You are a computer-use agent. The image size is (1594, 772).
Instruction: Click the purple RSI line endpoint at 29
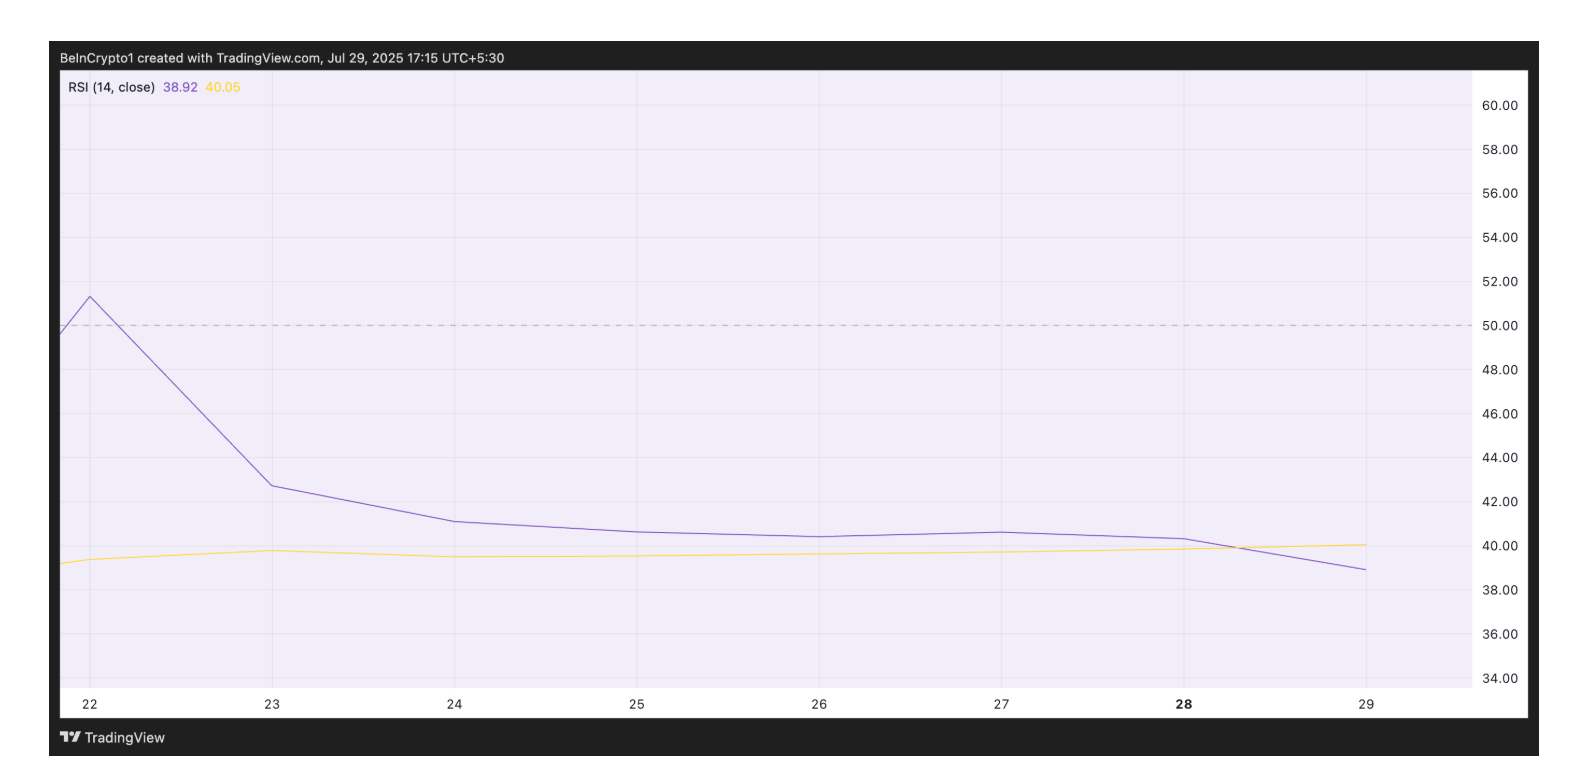[1365, 569]
